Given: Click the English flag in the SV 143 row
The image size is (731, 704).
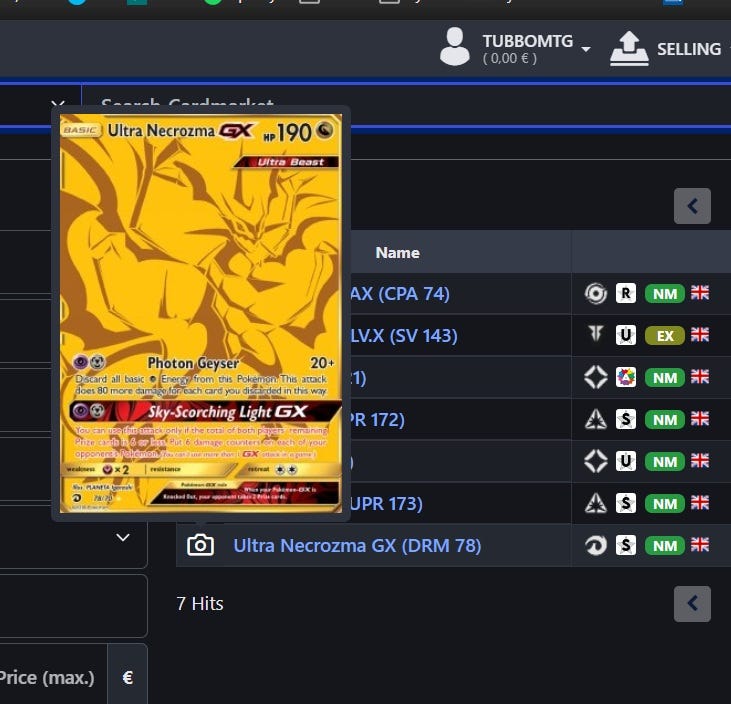Looking at the screenshot, I should coord(700,335).
